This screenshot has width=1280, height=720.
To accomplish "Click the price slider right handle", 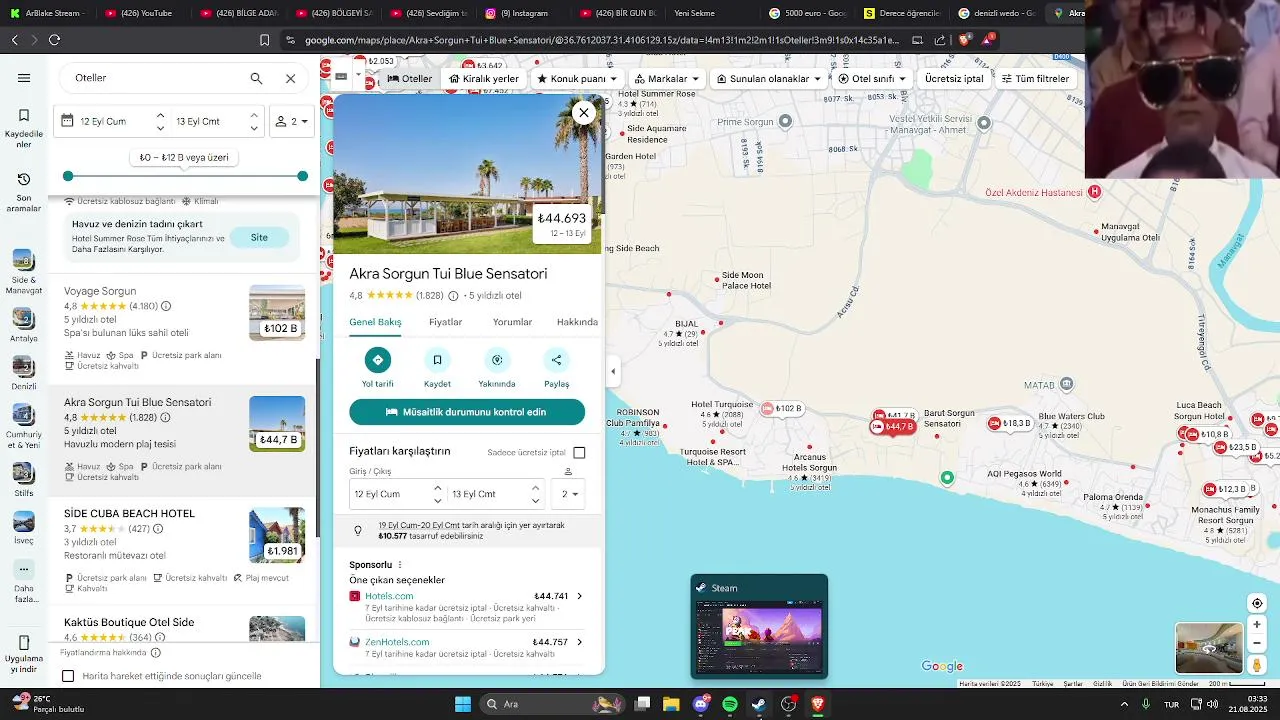I will [x=302, y=176].
